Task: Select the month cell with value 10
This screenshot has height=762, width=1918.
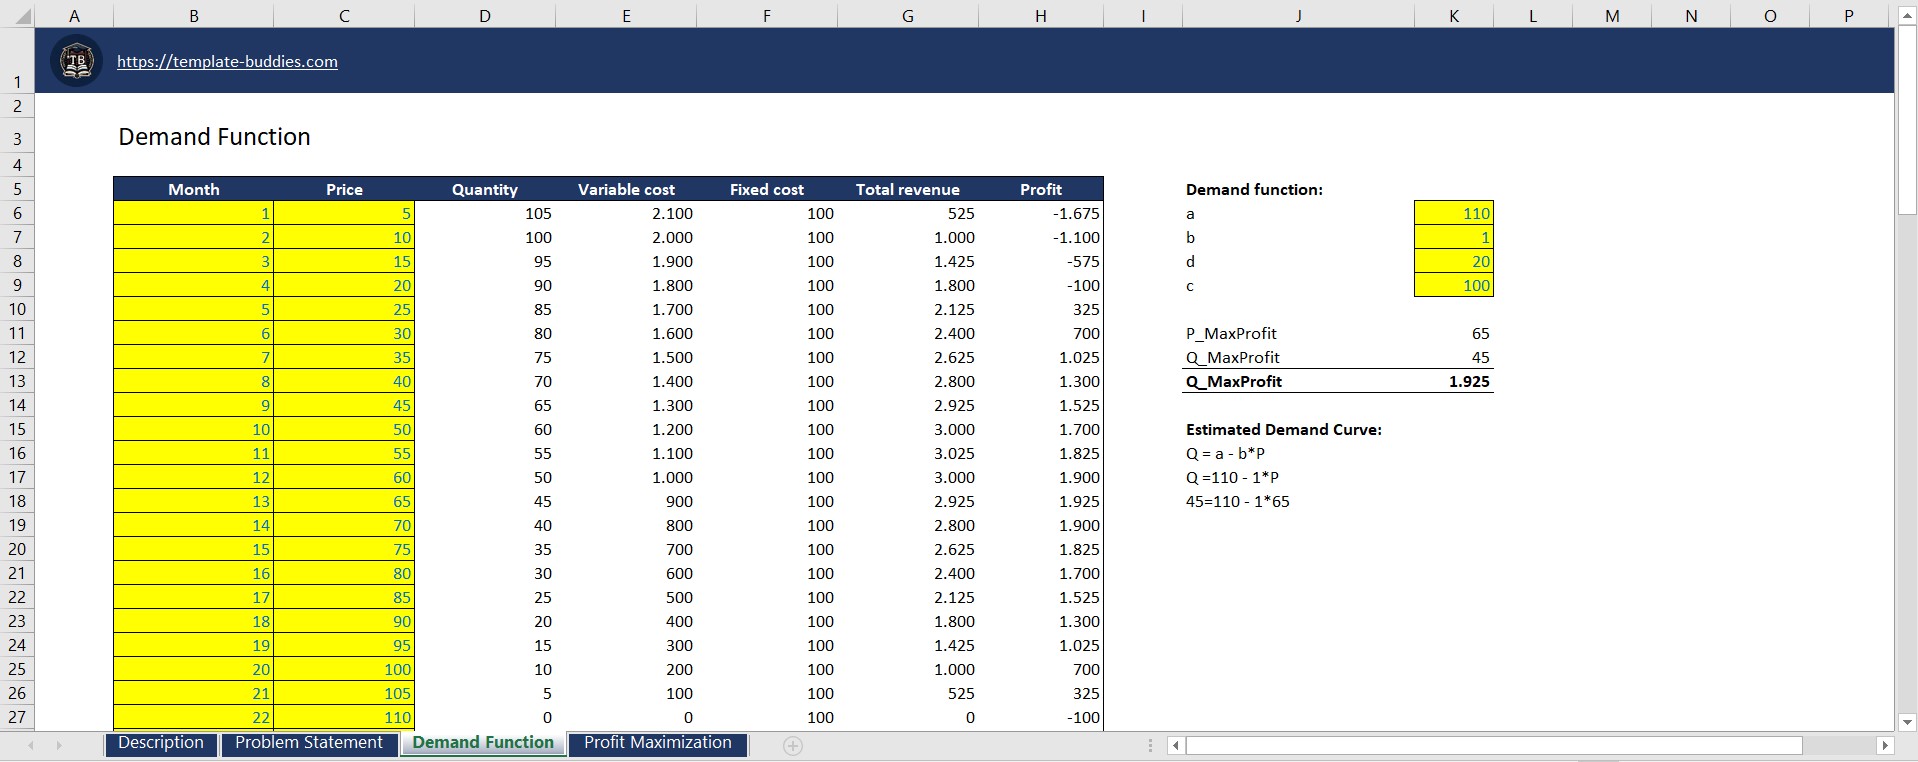Action: [194, 429]
